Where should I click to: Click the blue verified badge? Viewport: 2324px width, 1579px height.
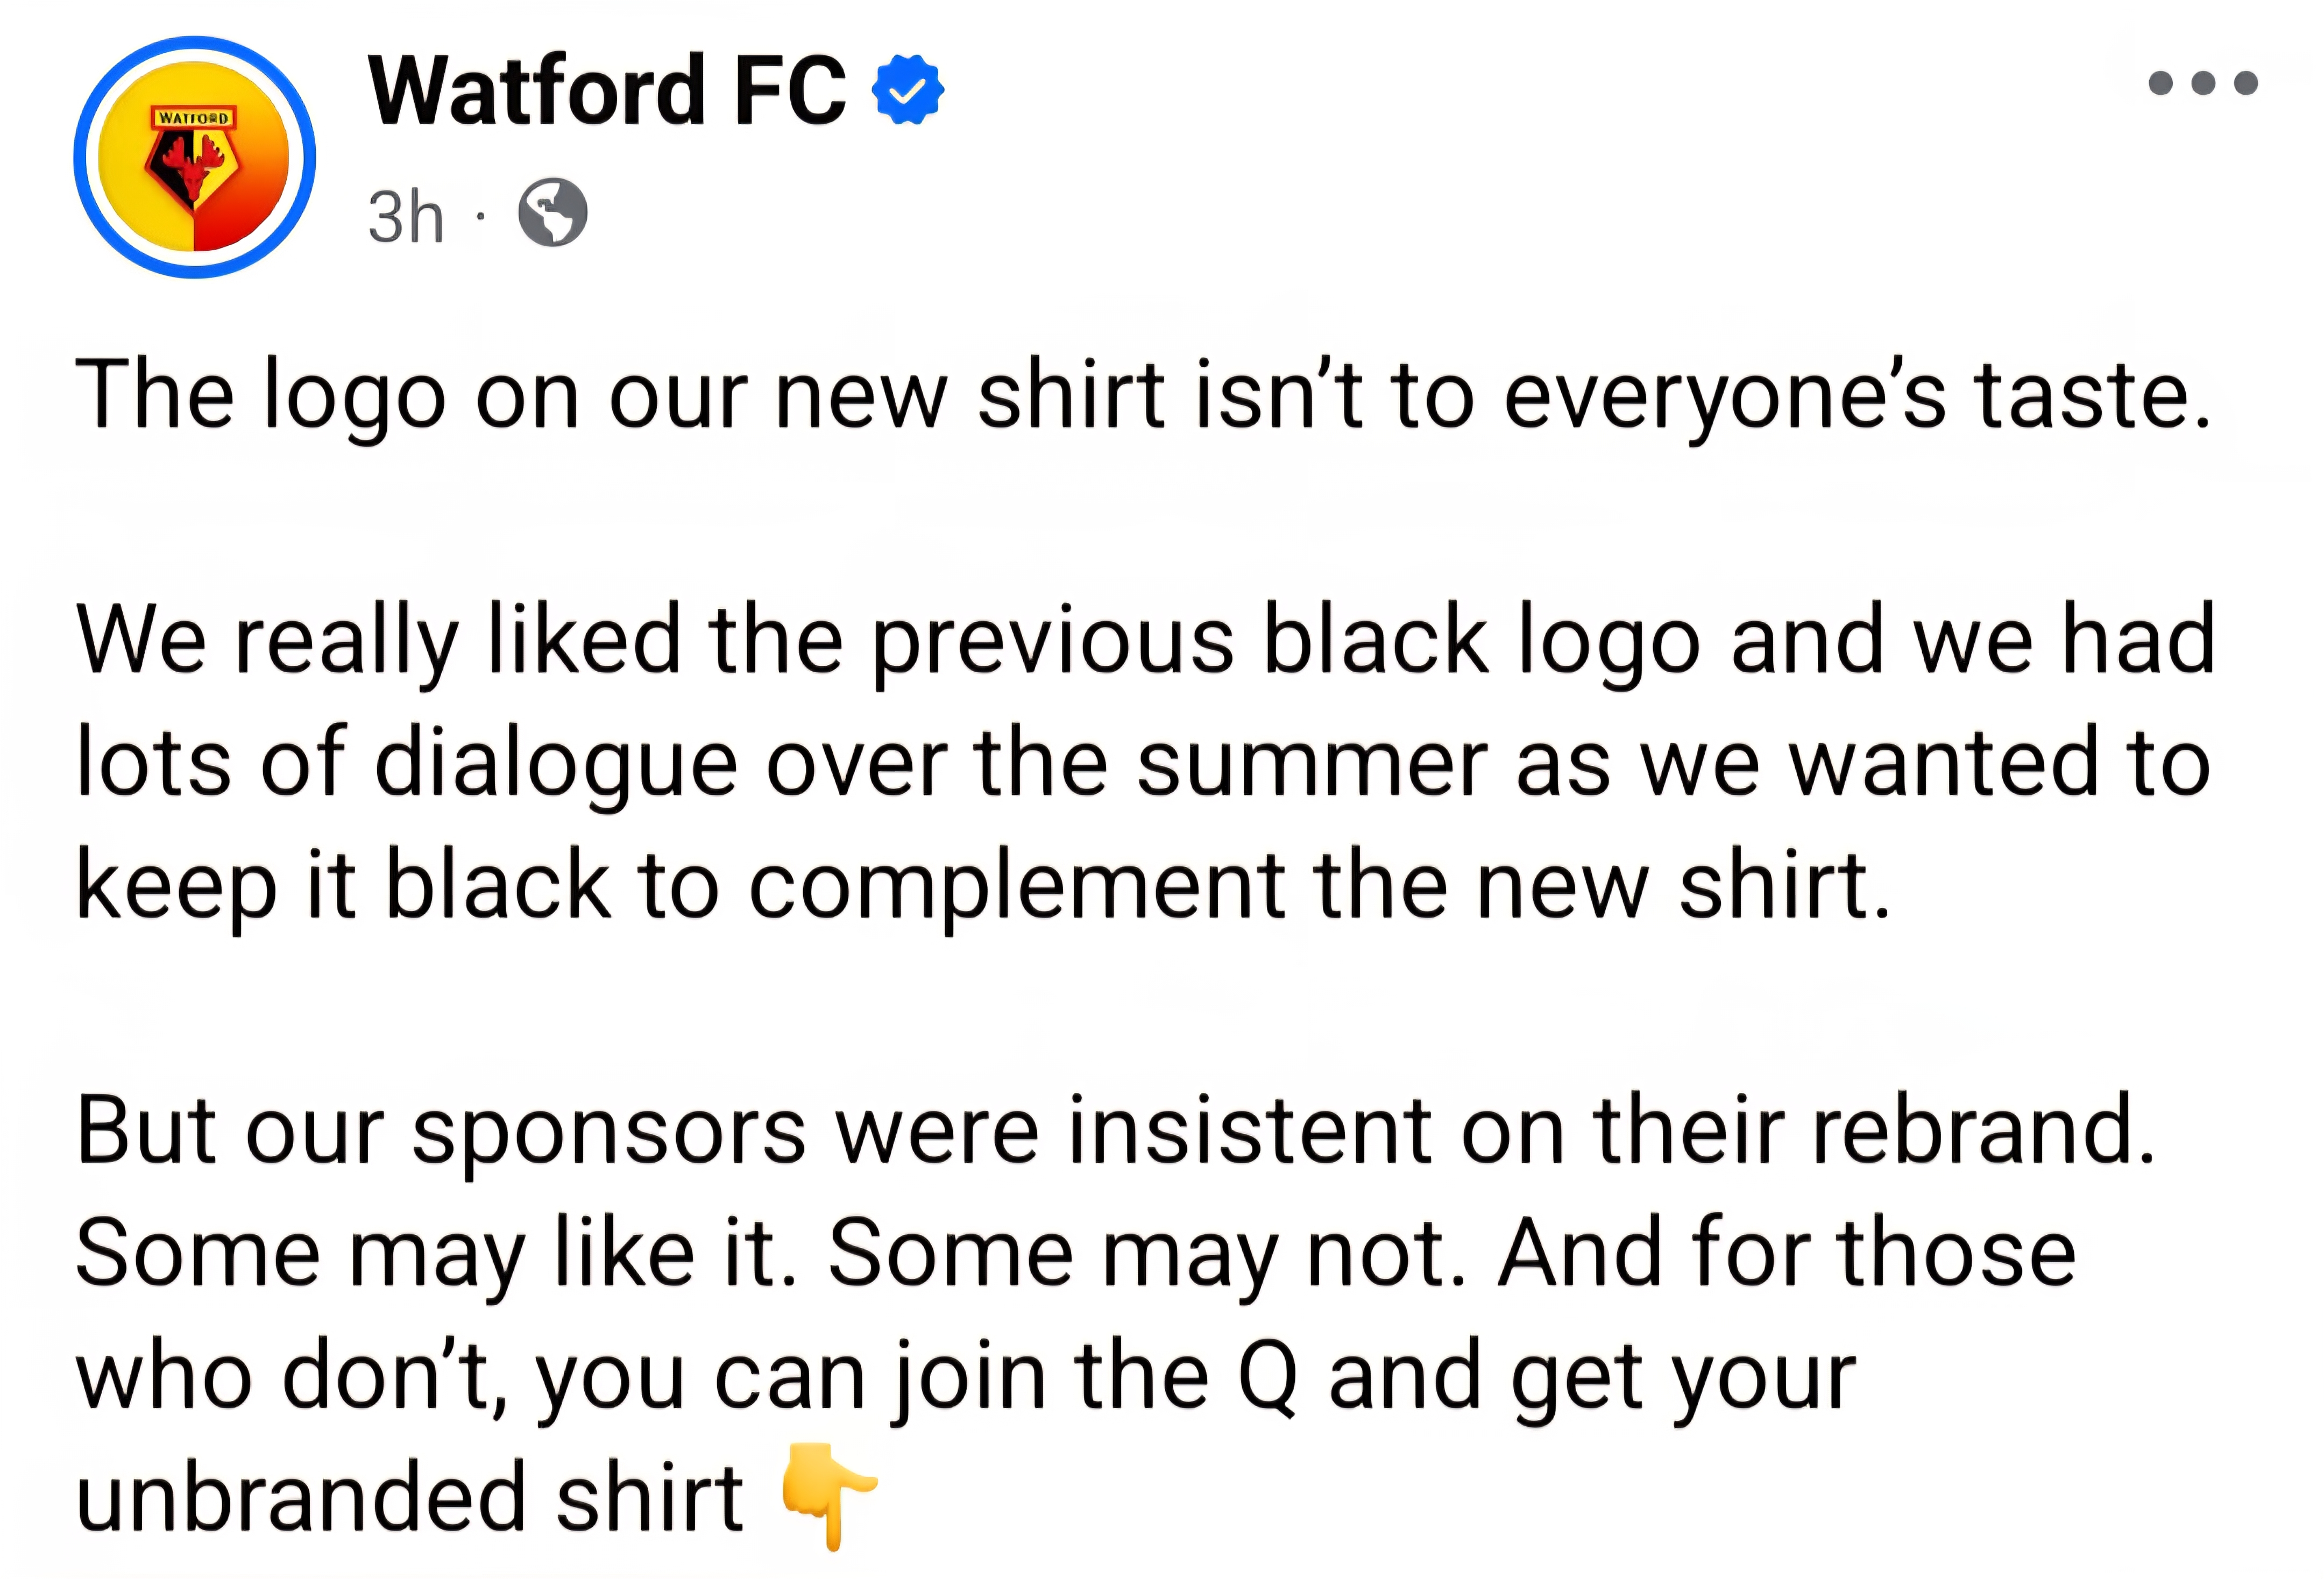(907, 91)
